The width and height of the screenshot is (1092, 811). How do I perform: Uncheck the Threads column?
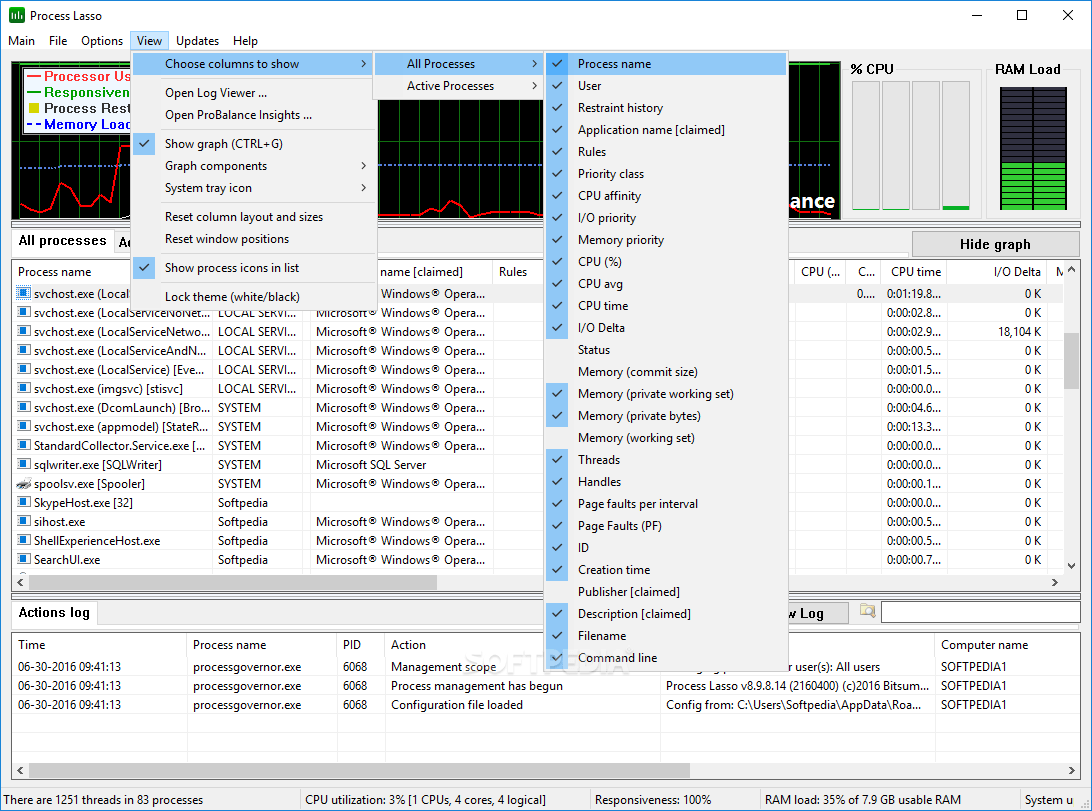pos(666,459)
